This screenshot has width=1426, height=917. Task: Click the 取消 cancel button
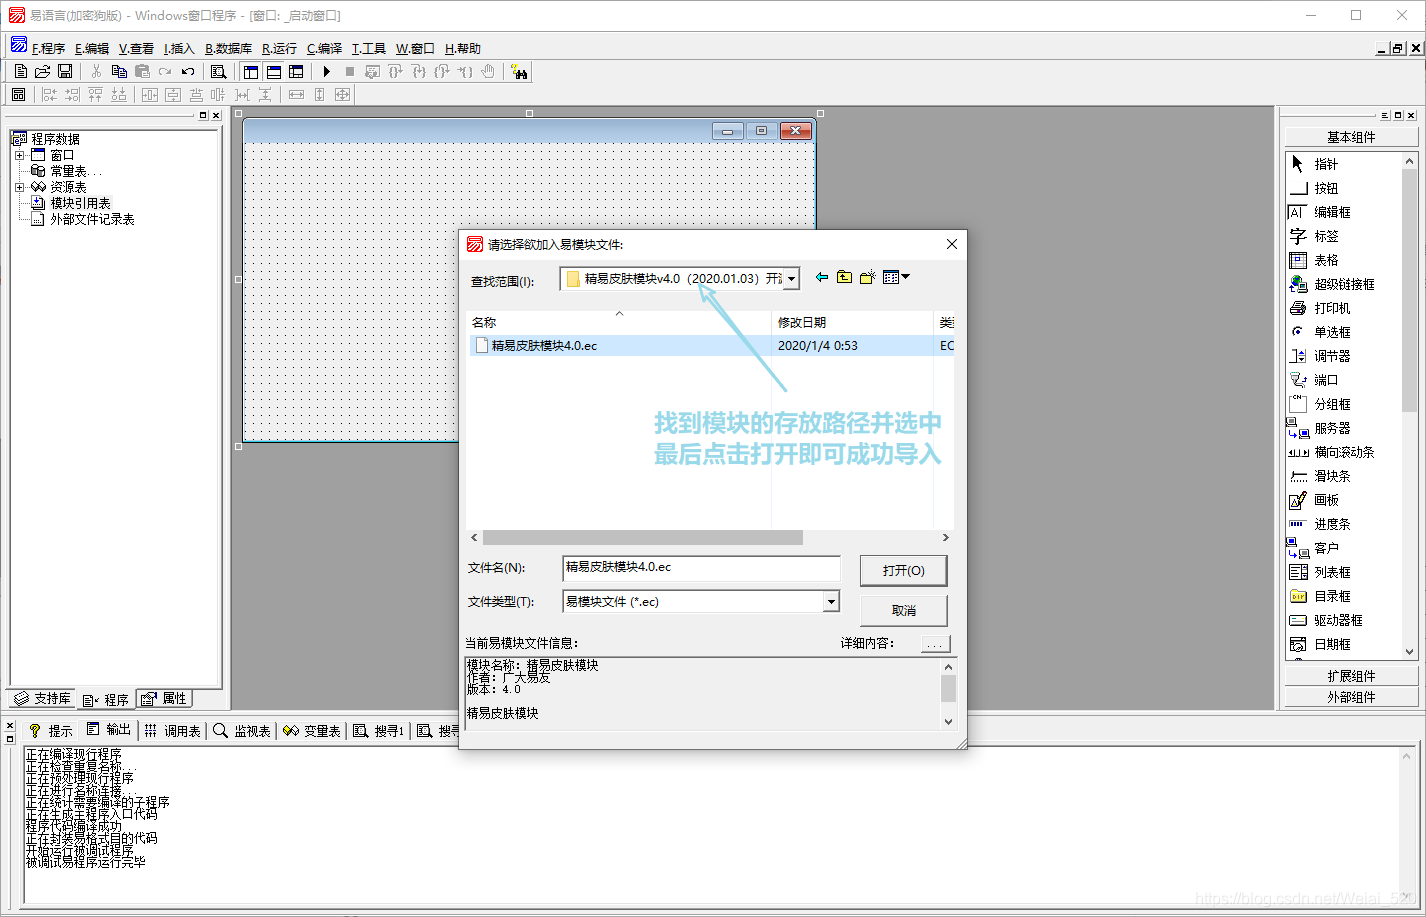(903, 610)
